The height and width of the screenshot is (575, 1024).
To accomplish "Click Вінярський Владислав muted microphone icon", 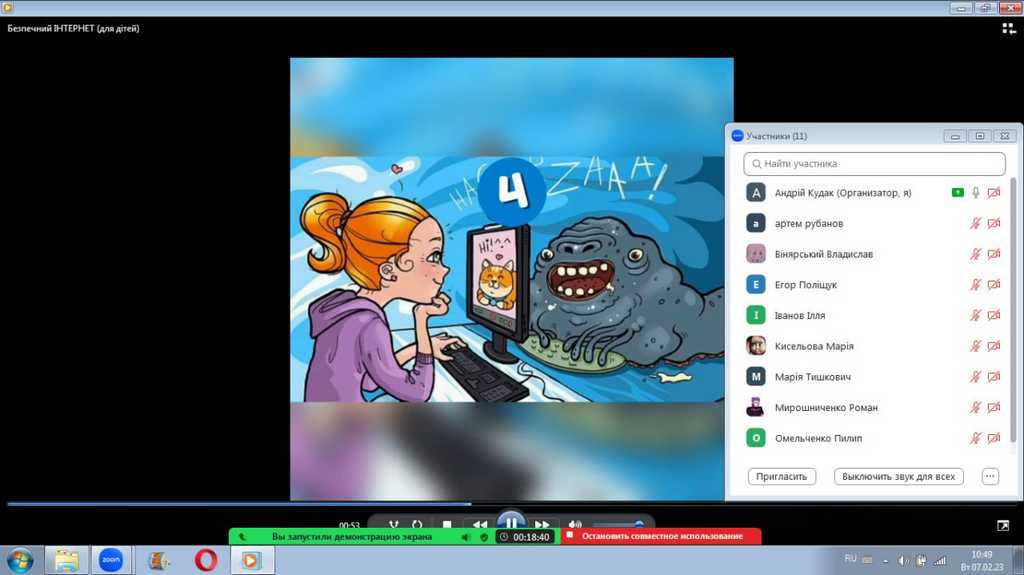I will 976,254.
